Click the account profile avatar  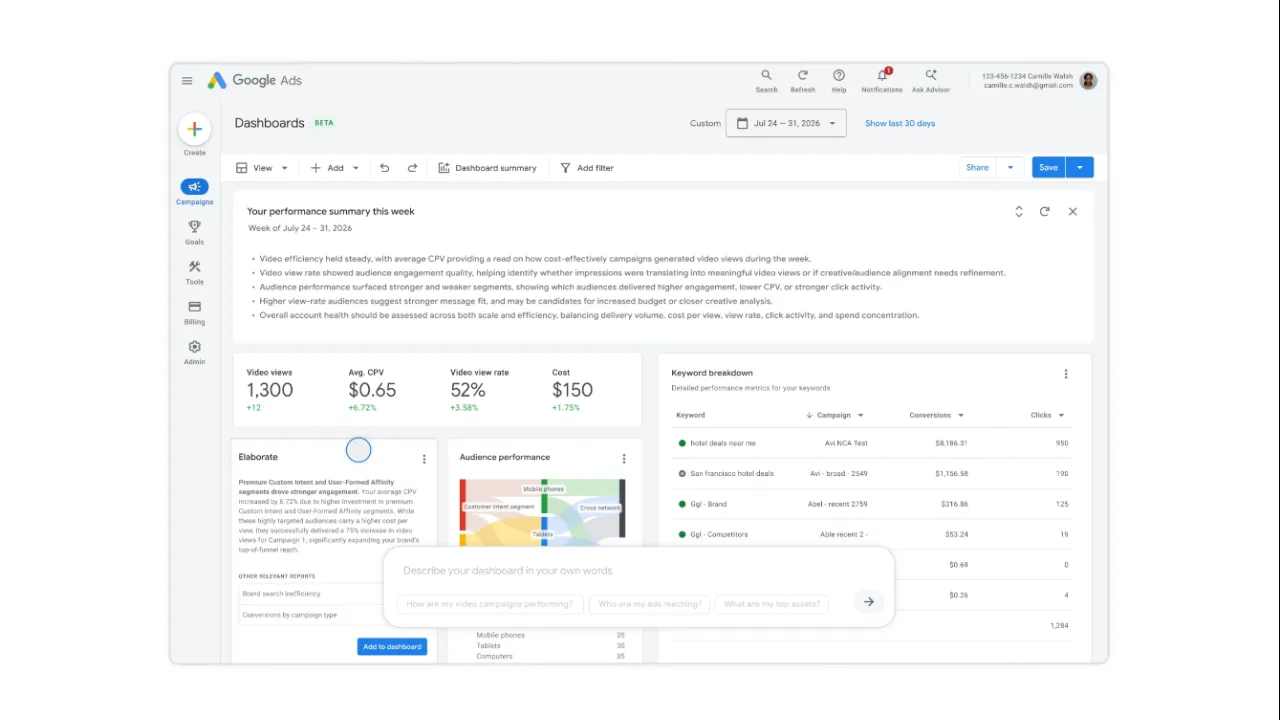1088,81
